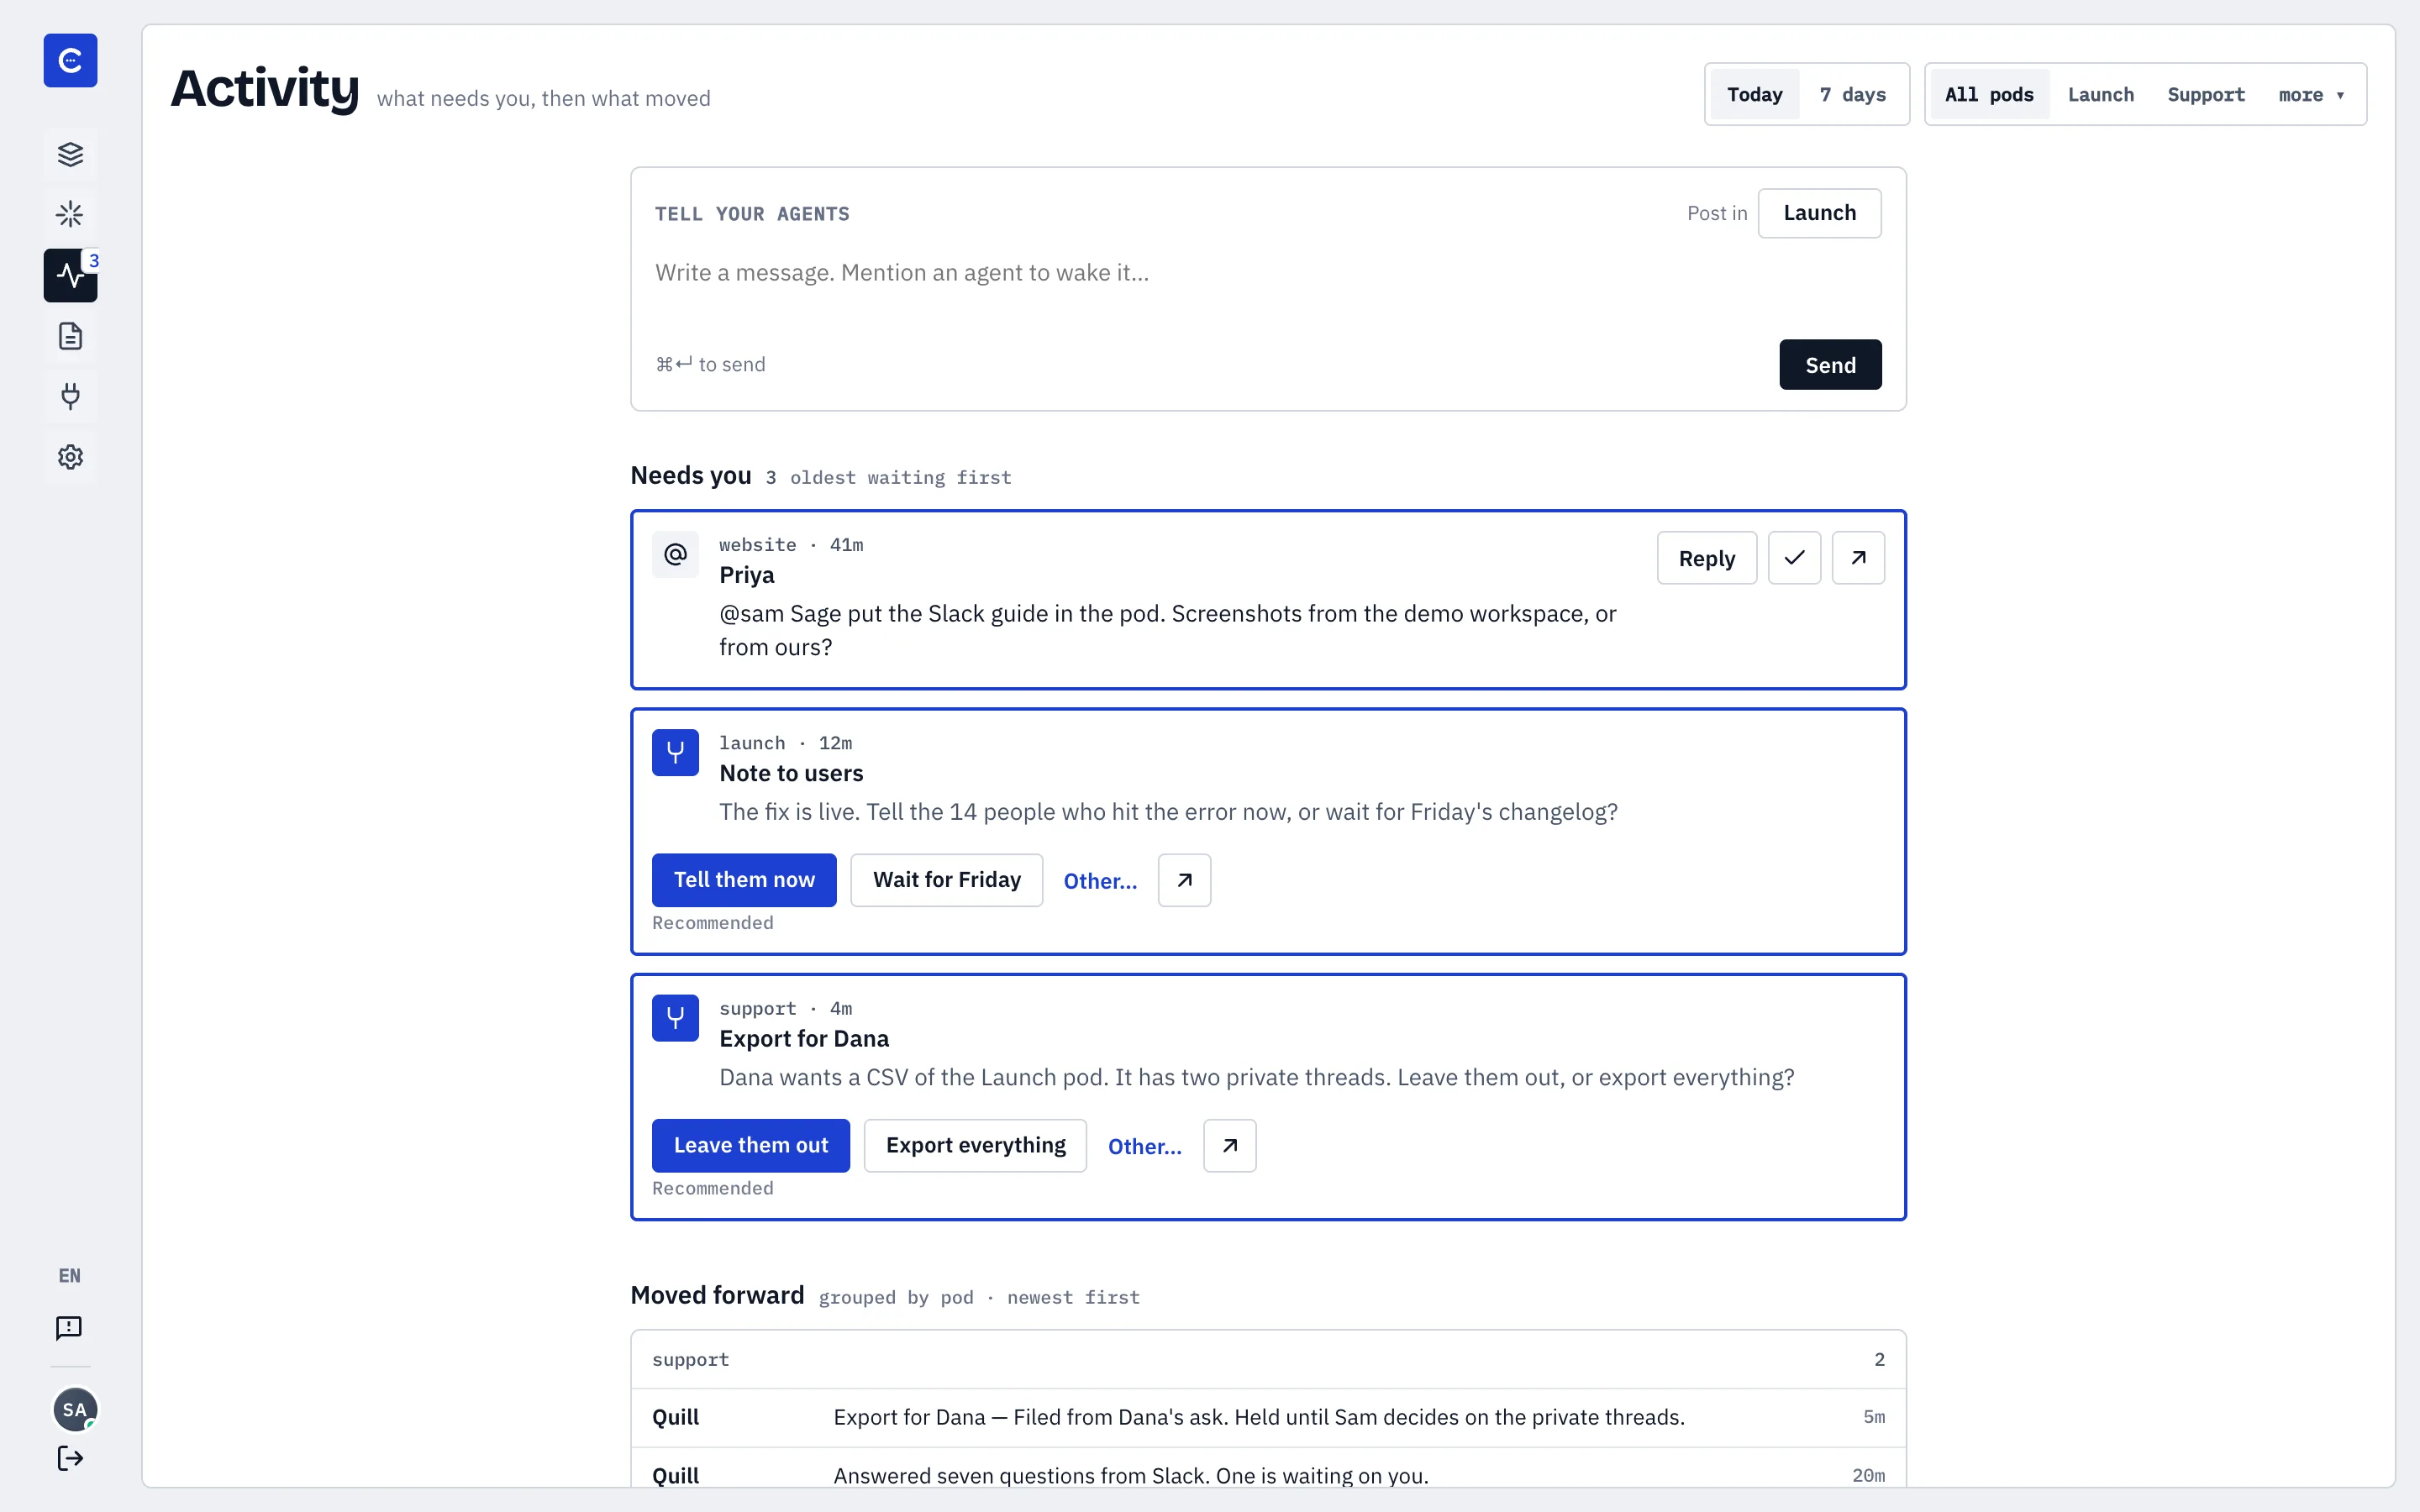The height and width of the screenshot is (1512, 2420).
Task: Change the Post in Launch pod selector
Action: 1819,213
